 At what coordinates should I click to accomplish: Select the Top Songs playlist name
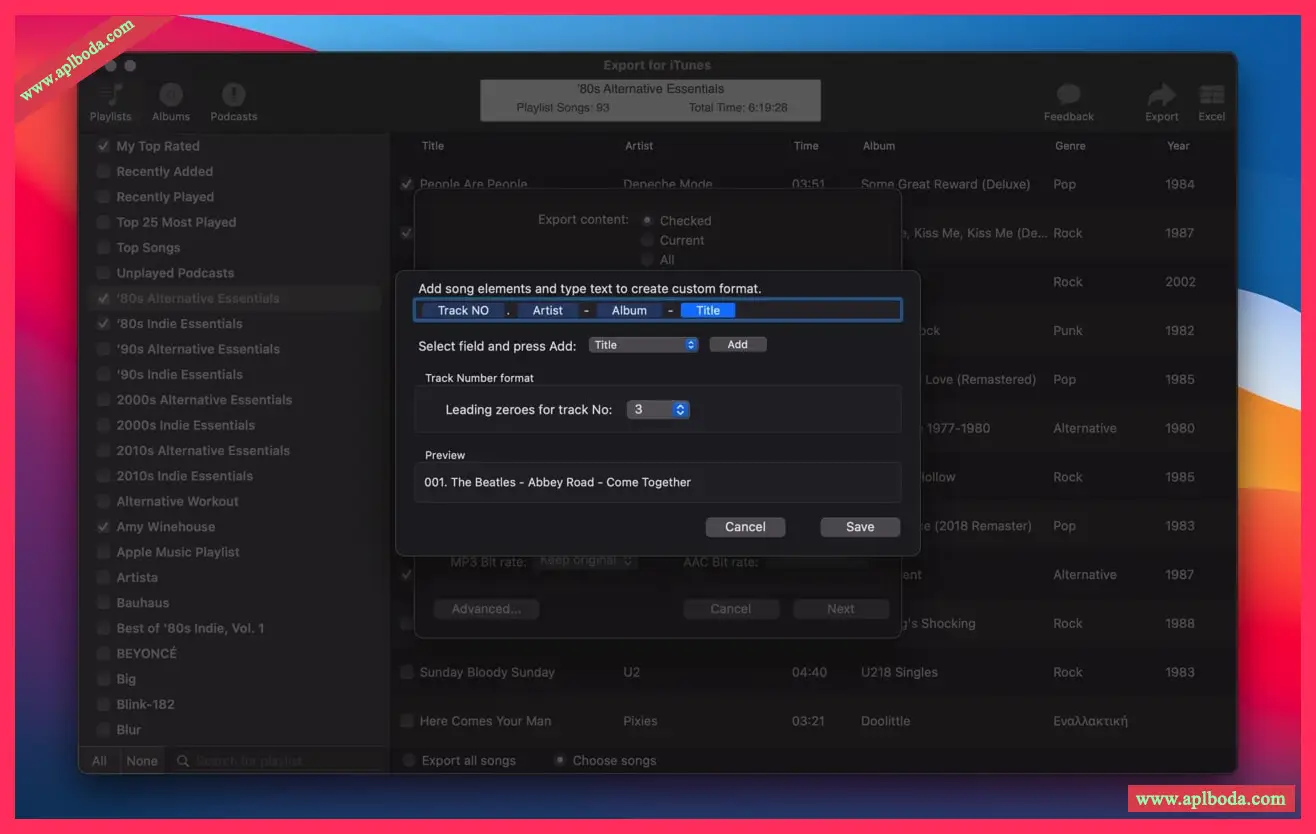(148, 248)
